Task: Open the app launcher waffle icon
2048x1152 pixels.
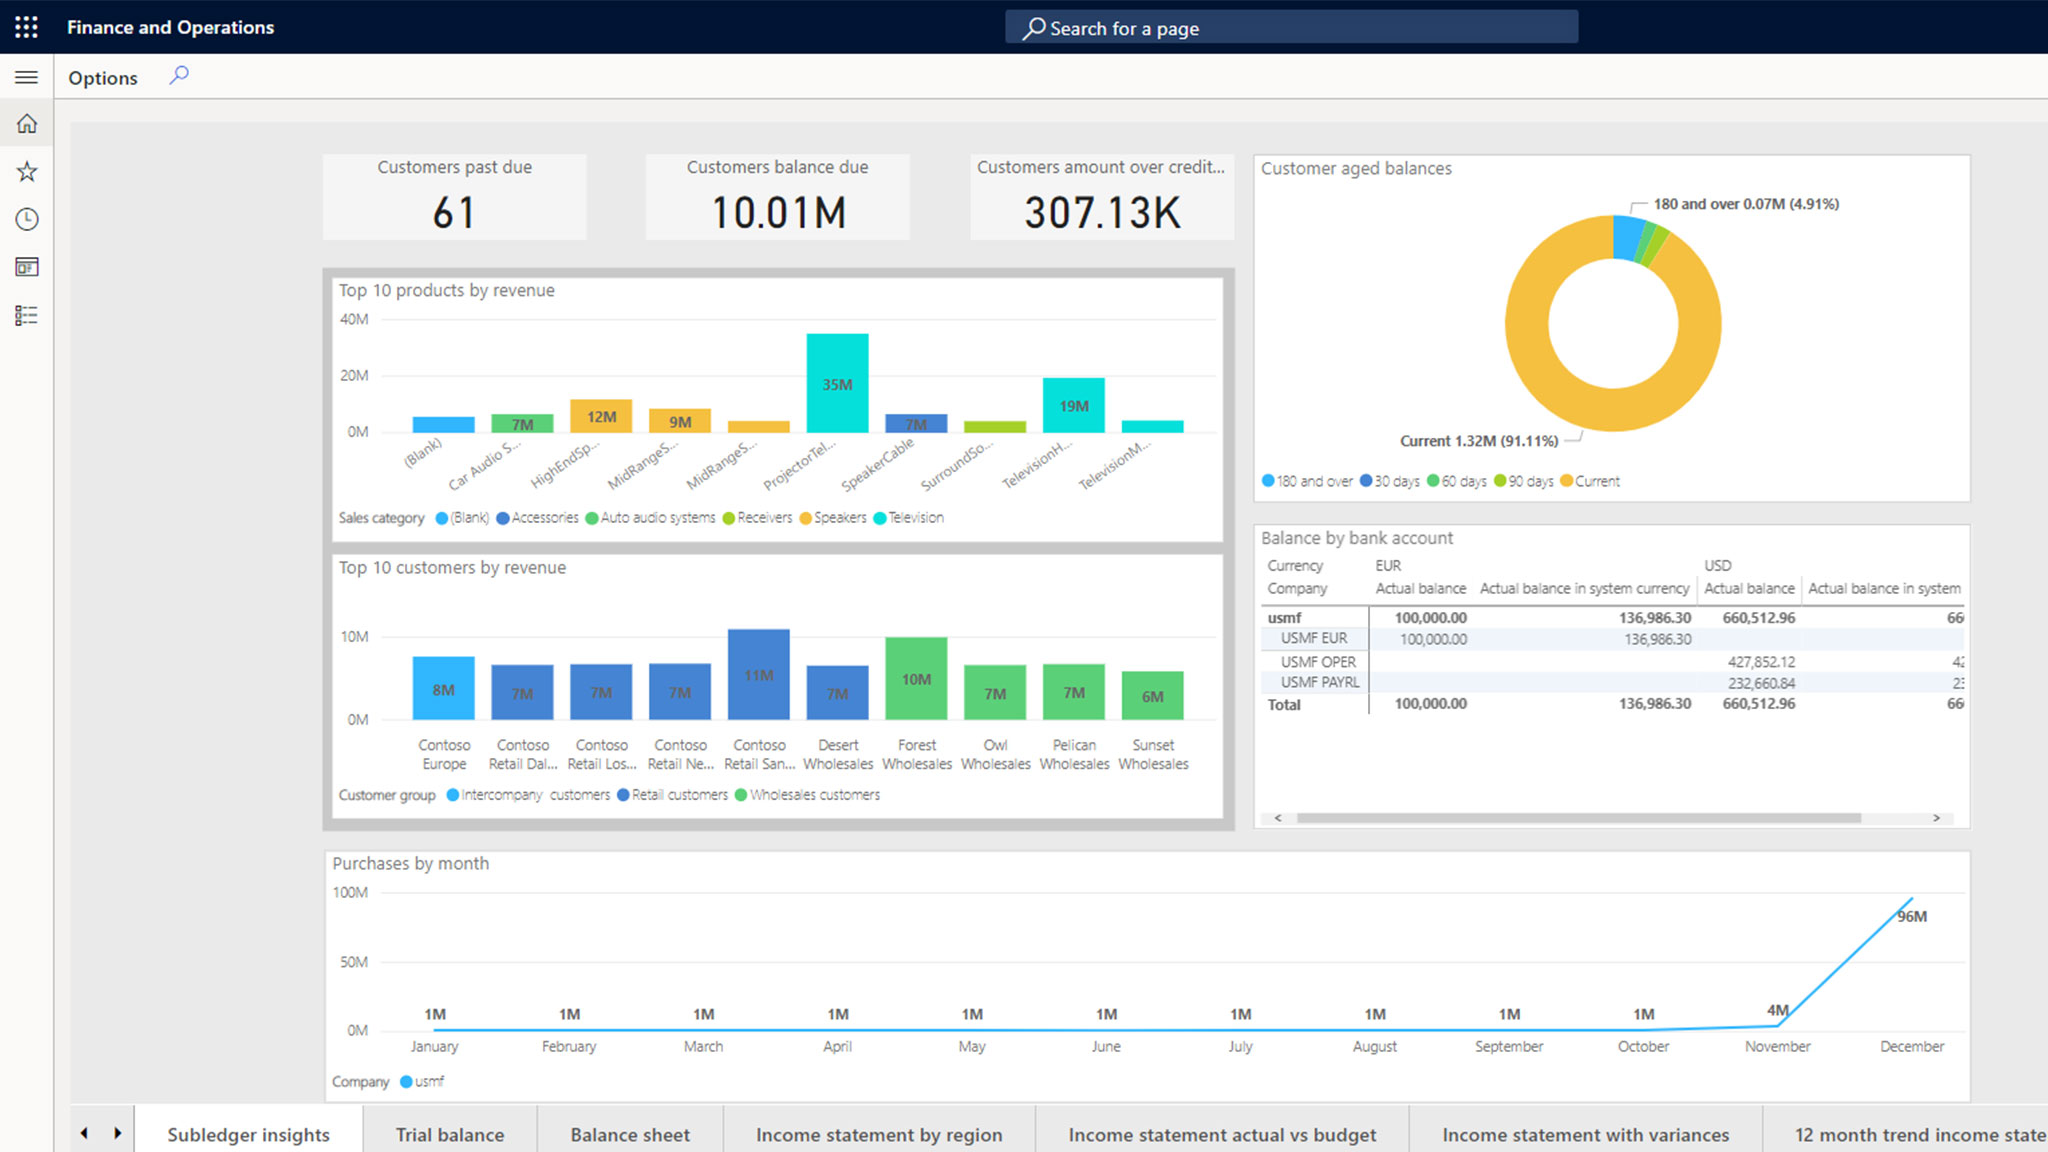Action: (27, 27)
